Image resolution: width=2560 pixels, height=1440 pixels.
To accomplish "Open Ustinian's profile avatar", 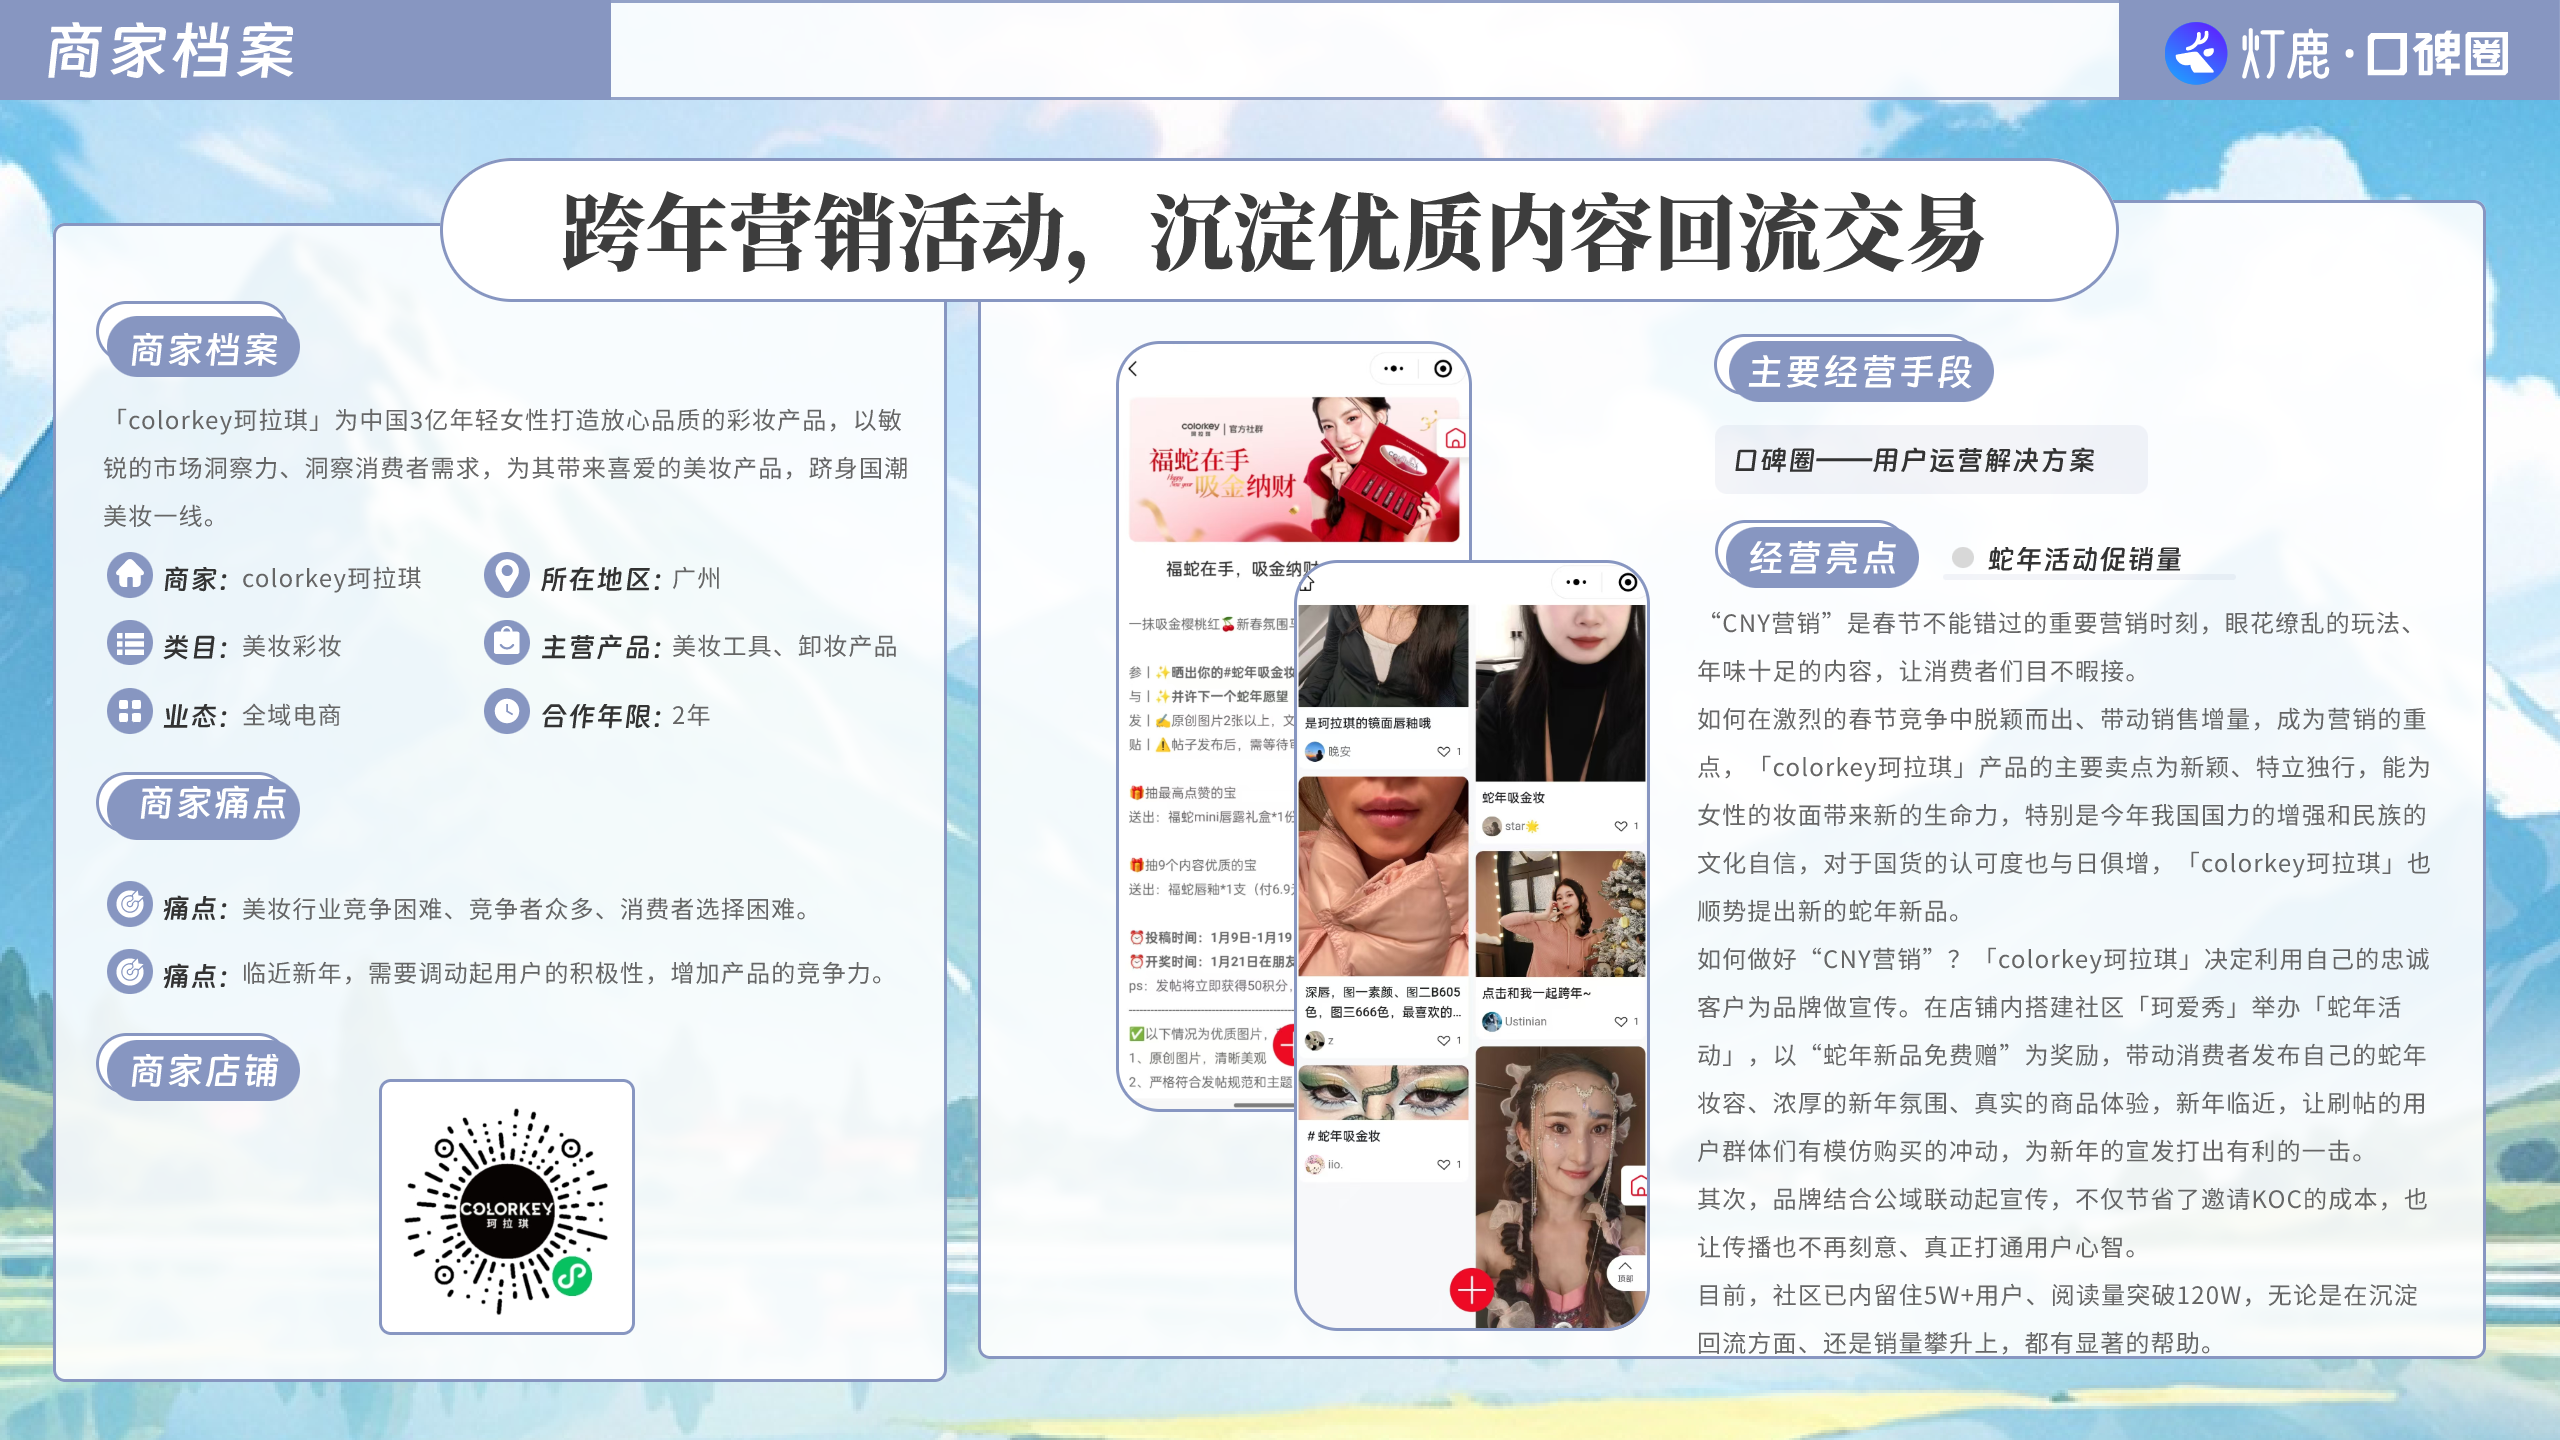I will pos(1492,1021).
